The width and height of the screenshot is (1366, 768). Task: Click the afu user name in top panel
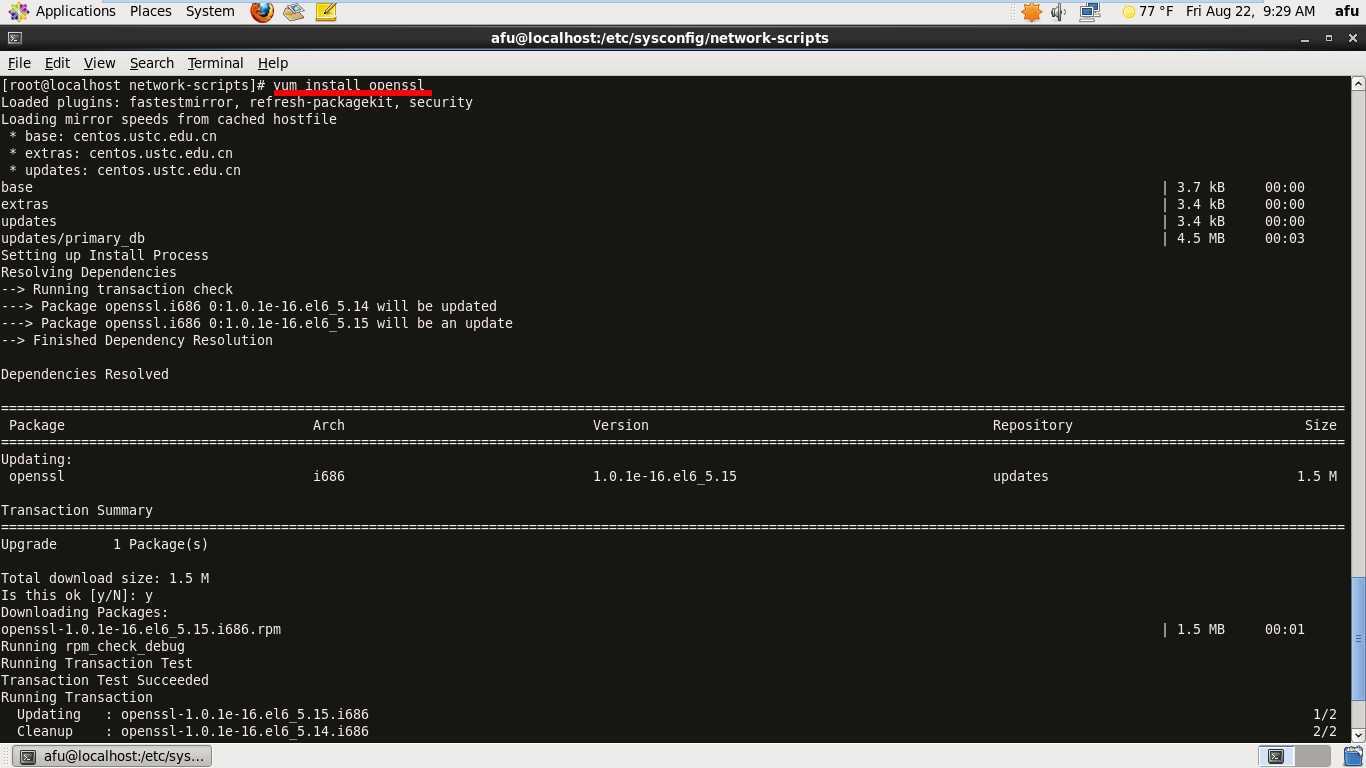pos(1347,11)
